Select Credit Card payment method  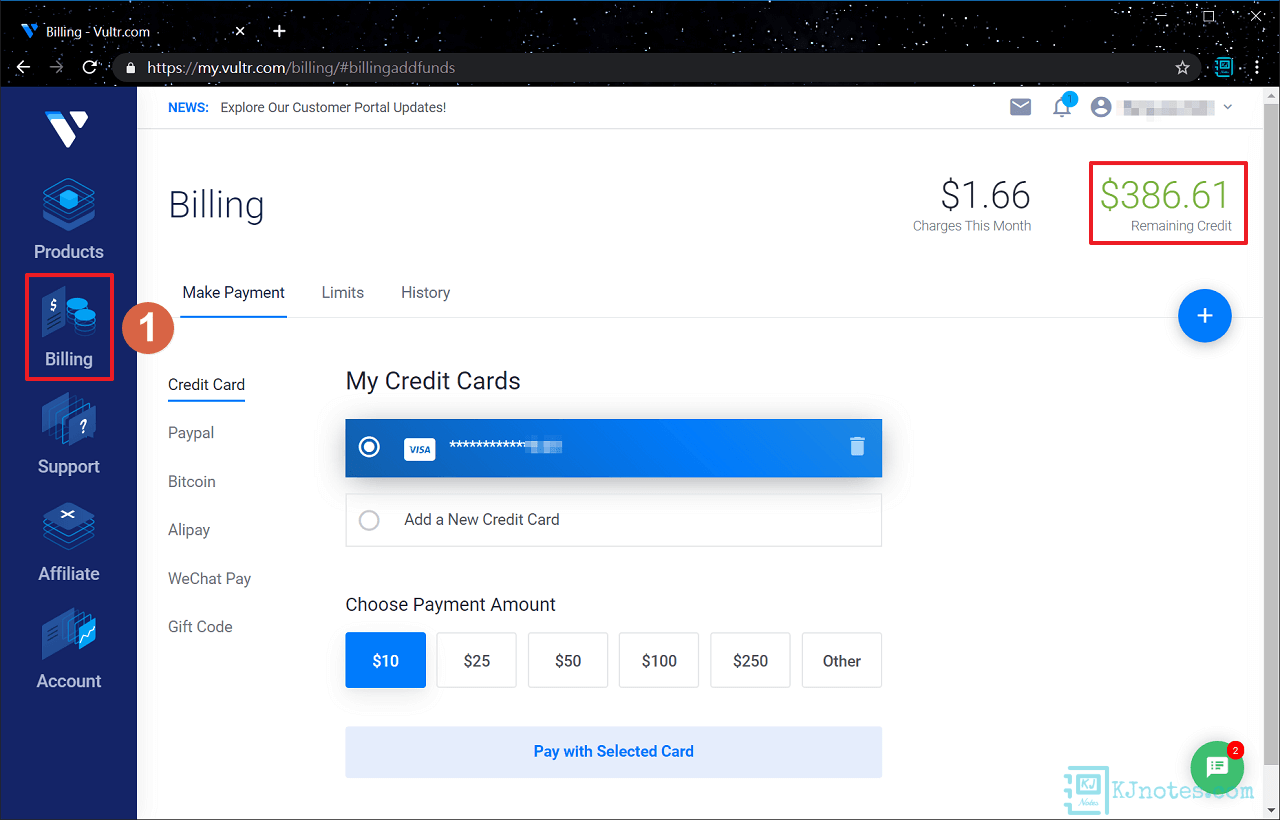[206, 384]
